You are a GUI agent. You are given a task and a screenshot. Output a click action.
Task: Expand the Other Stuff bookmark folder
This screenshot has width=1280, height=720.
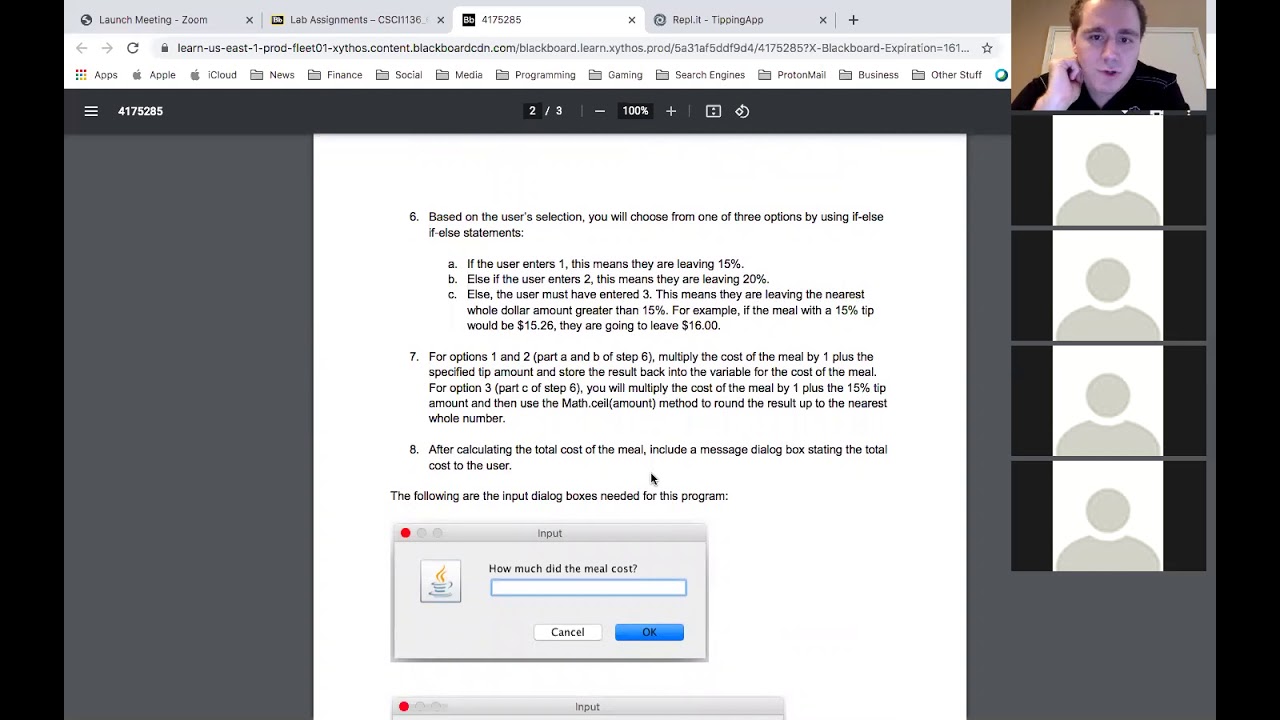pos(946,75)
